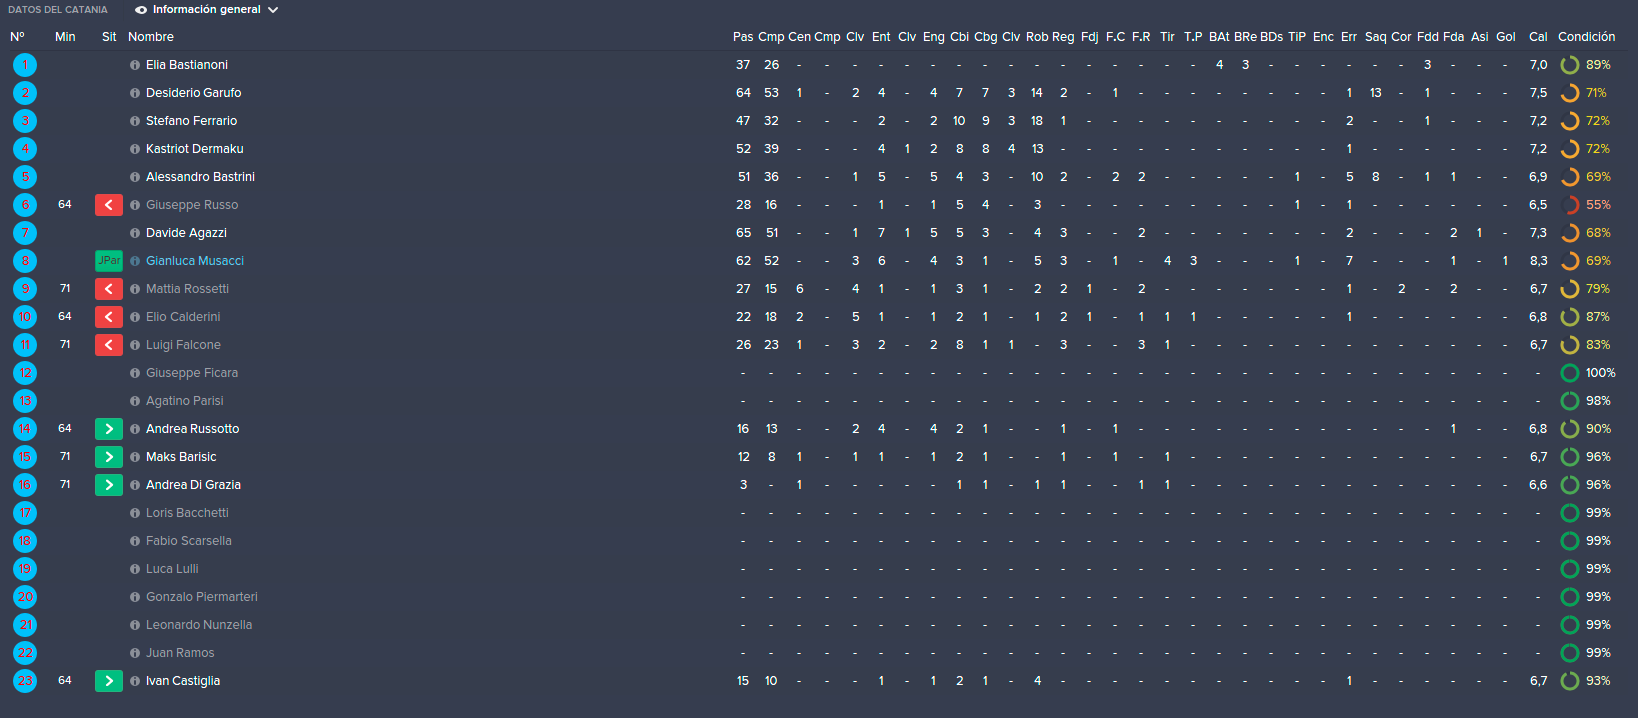This screenshot has width=1638, height=718.
Task: Click info icon beside Davide Agazzi
Action: coord(135,233)
